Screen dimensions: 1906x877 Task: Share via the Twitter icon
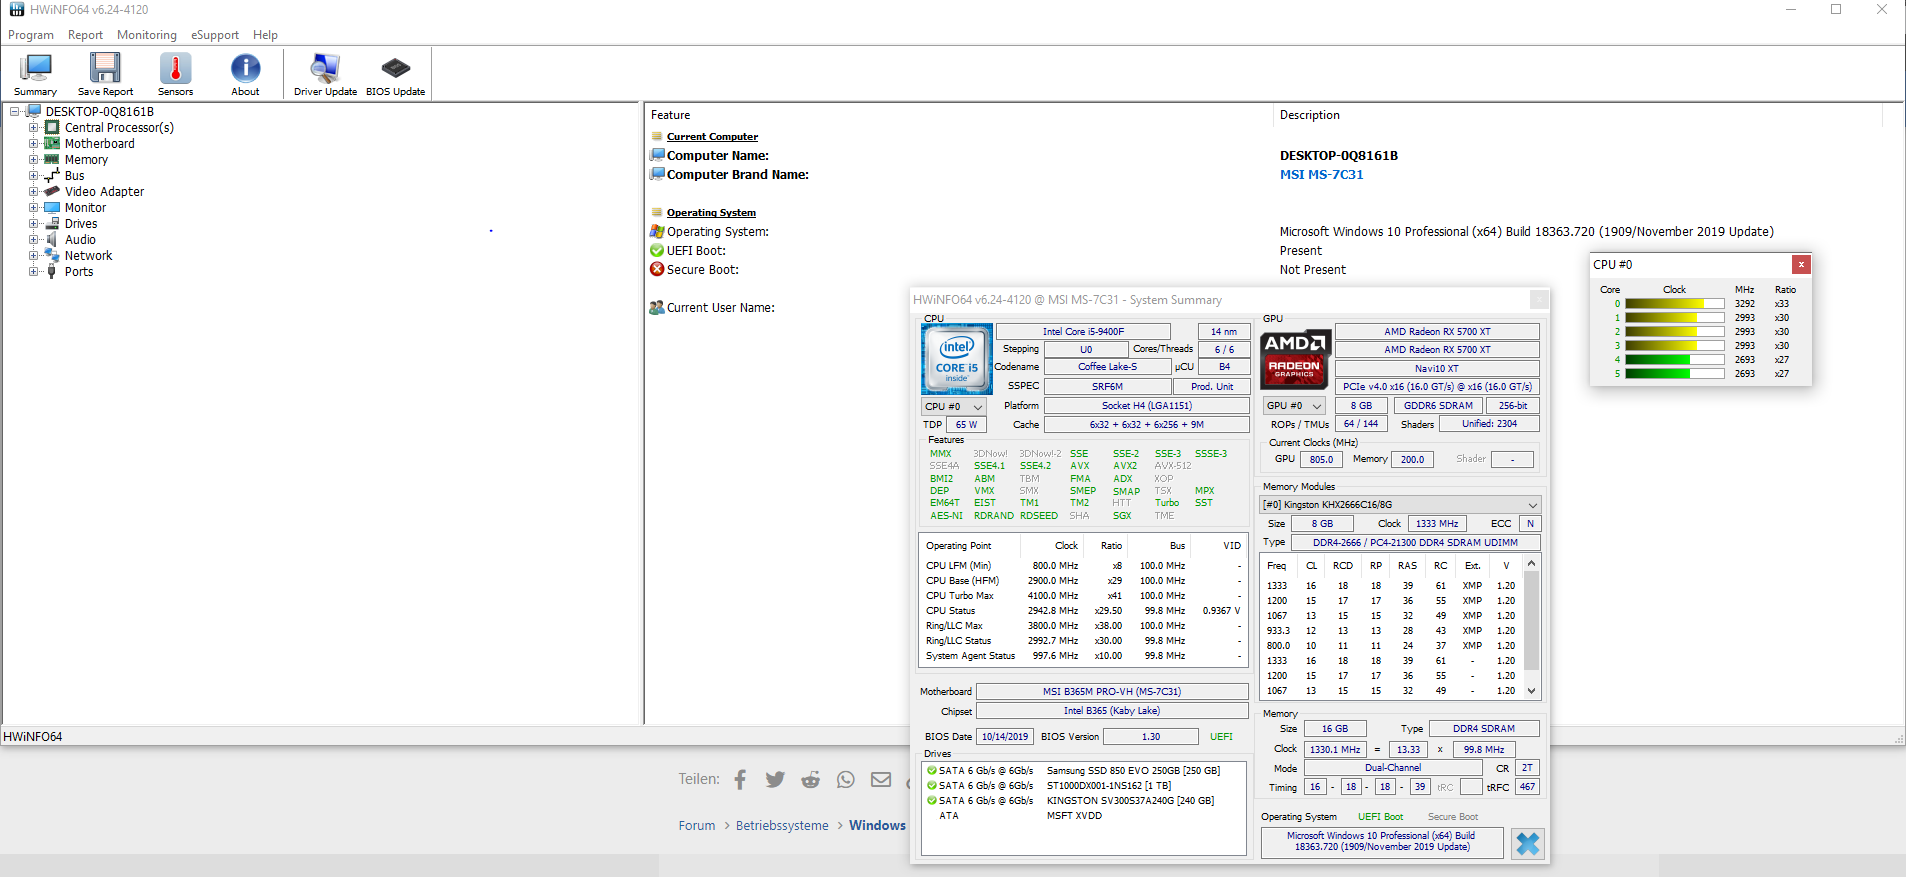[775, 780]
